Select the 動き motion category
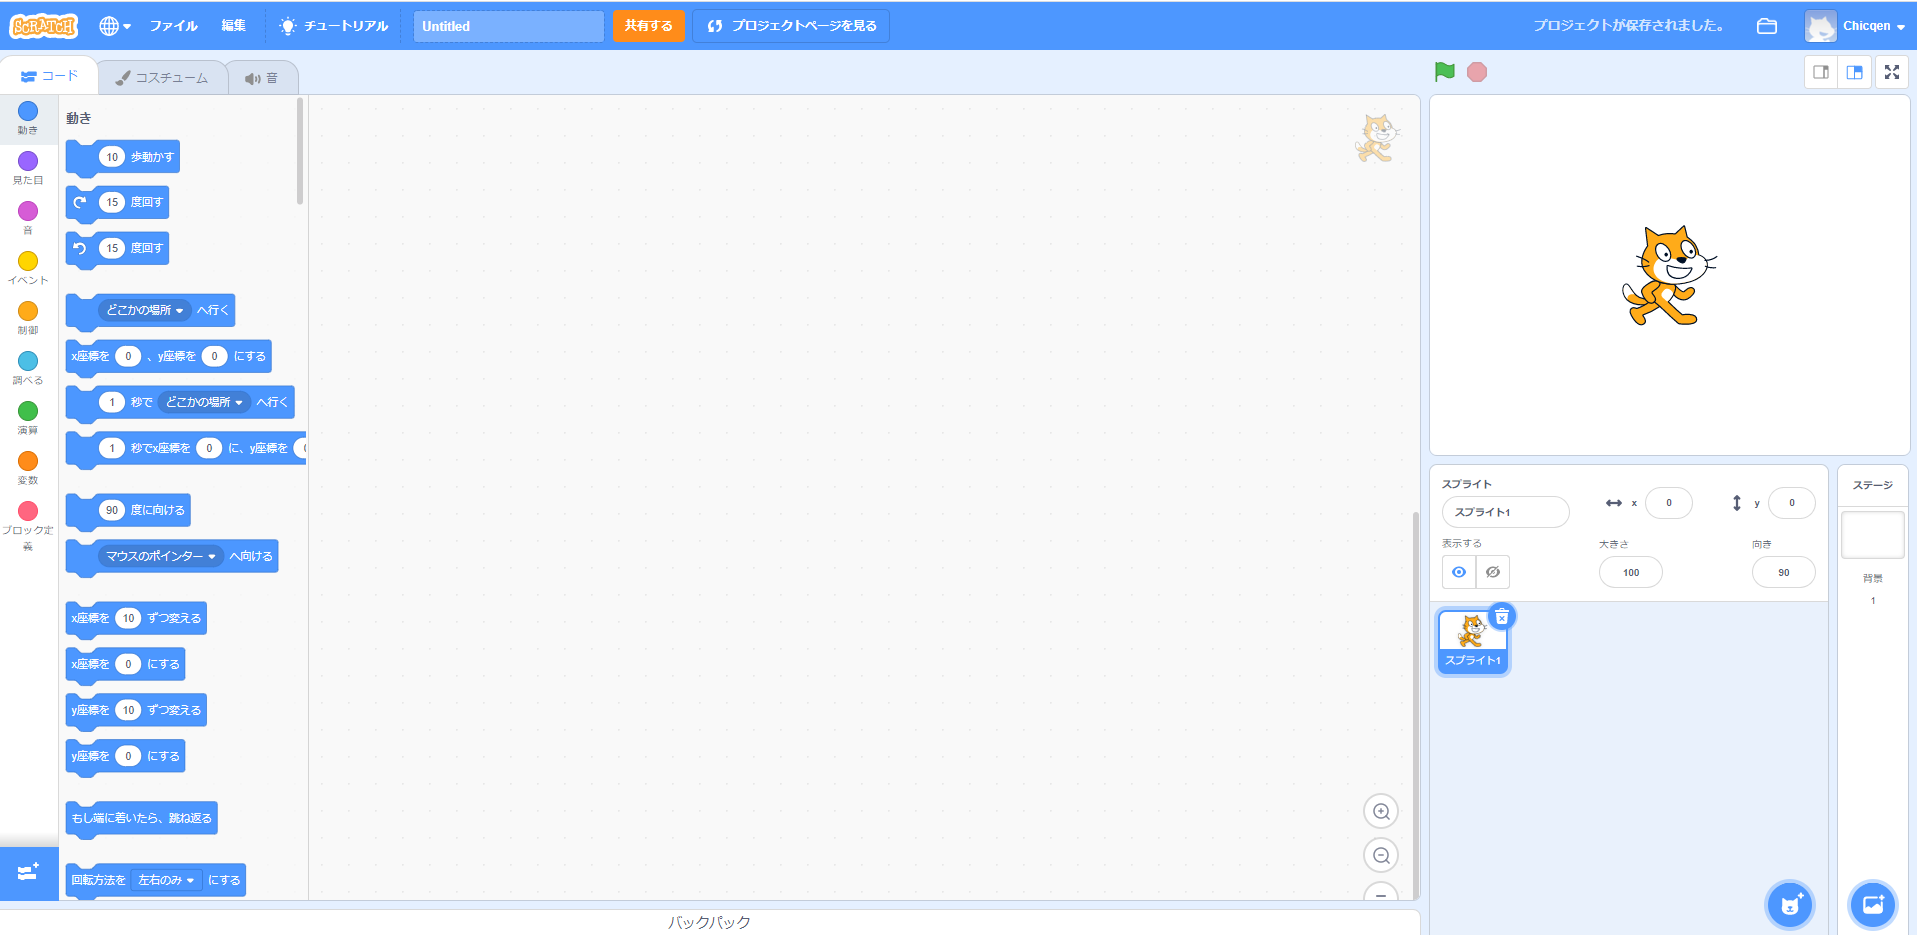1917x935 pixels. pyautogui.click(x=28, y=117)
